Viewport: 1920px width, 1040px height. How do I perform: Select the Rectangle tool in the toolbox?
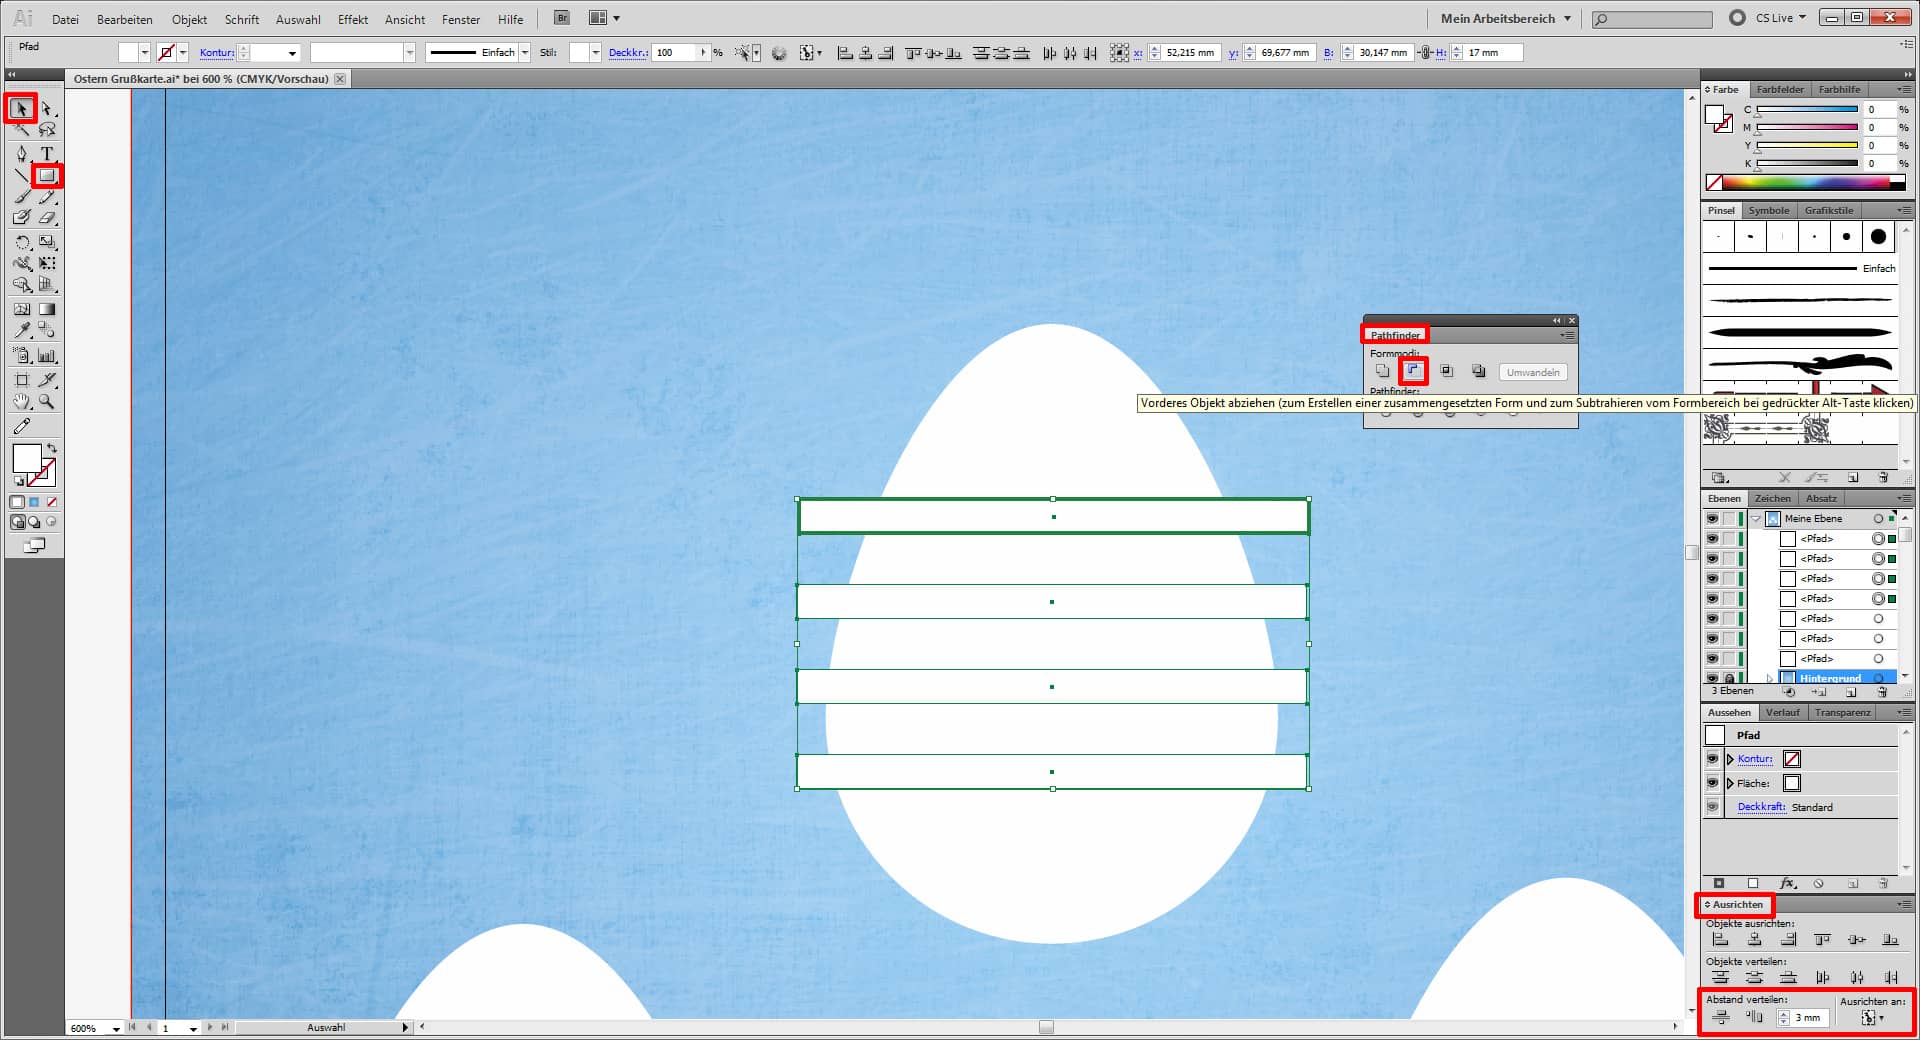[46, 176]
